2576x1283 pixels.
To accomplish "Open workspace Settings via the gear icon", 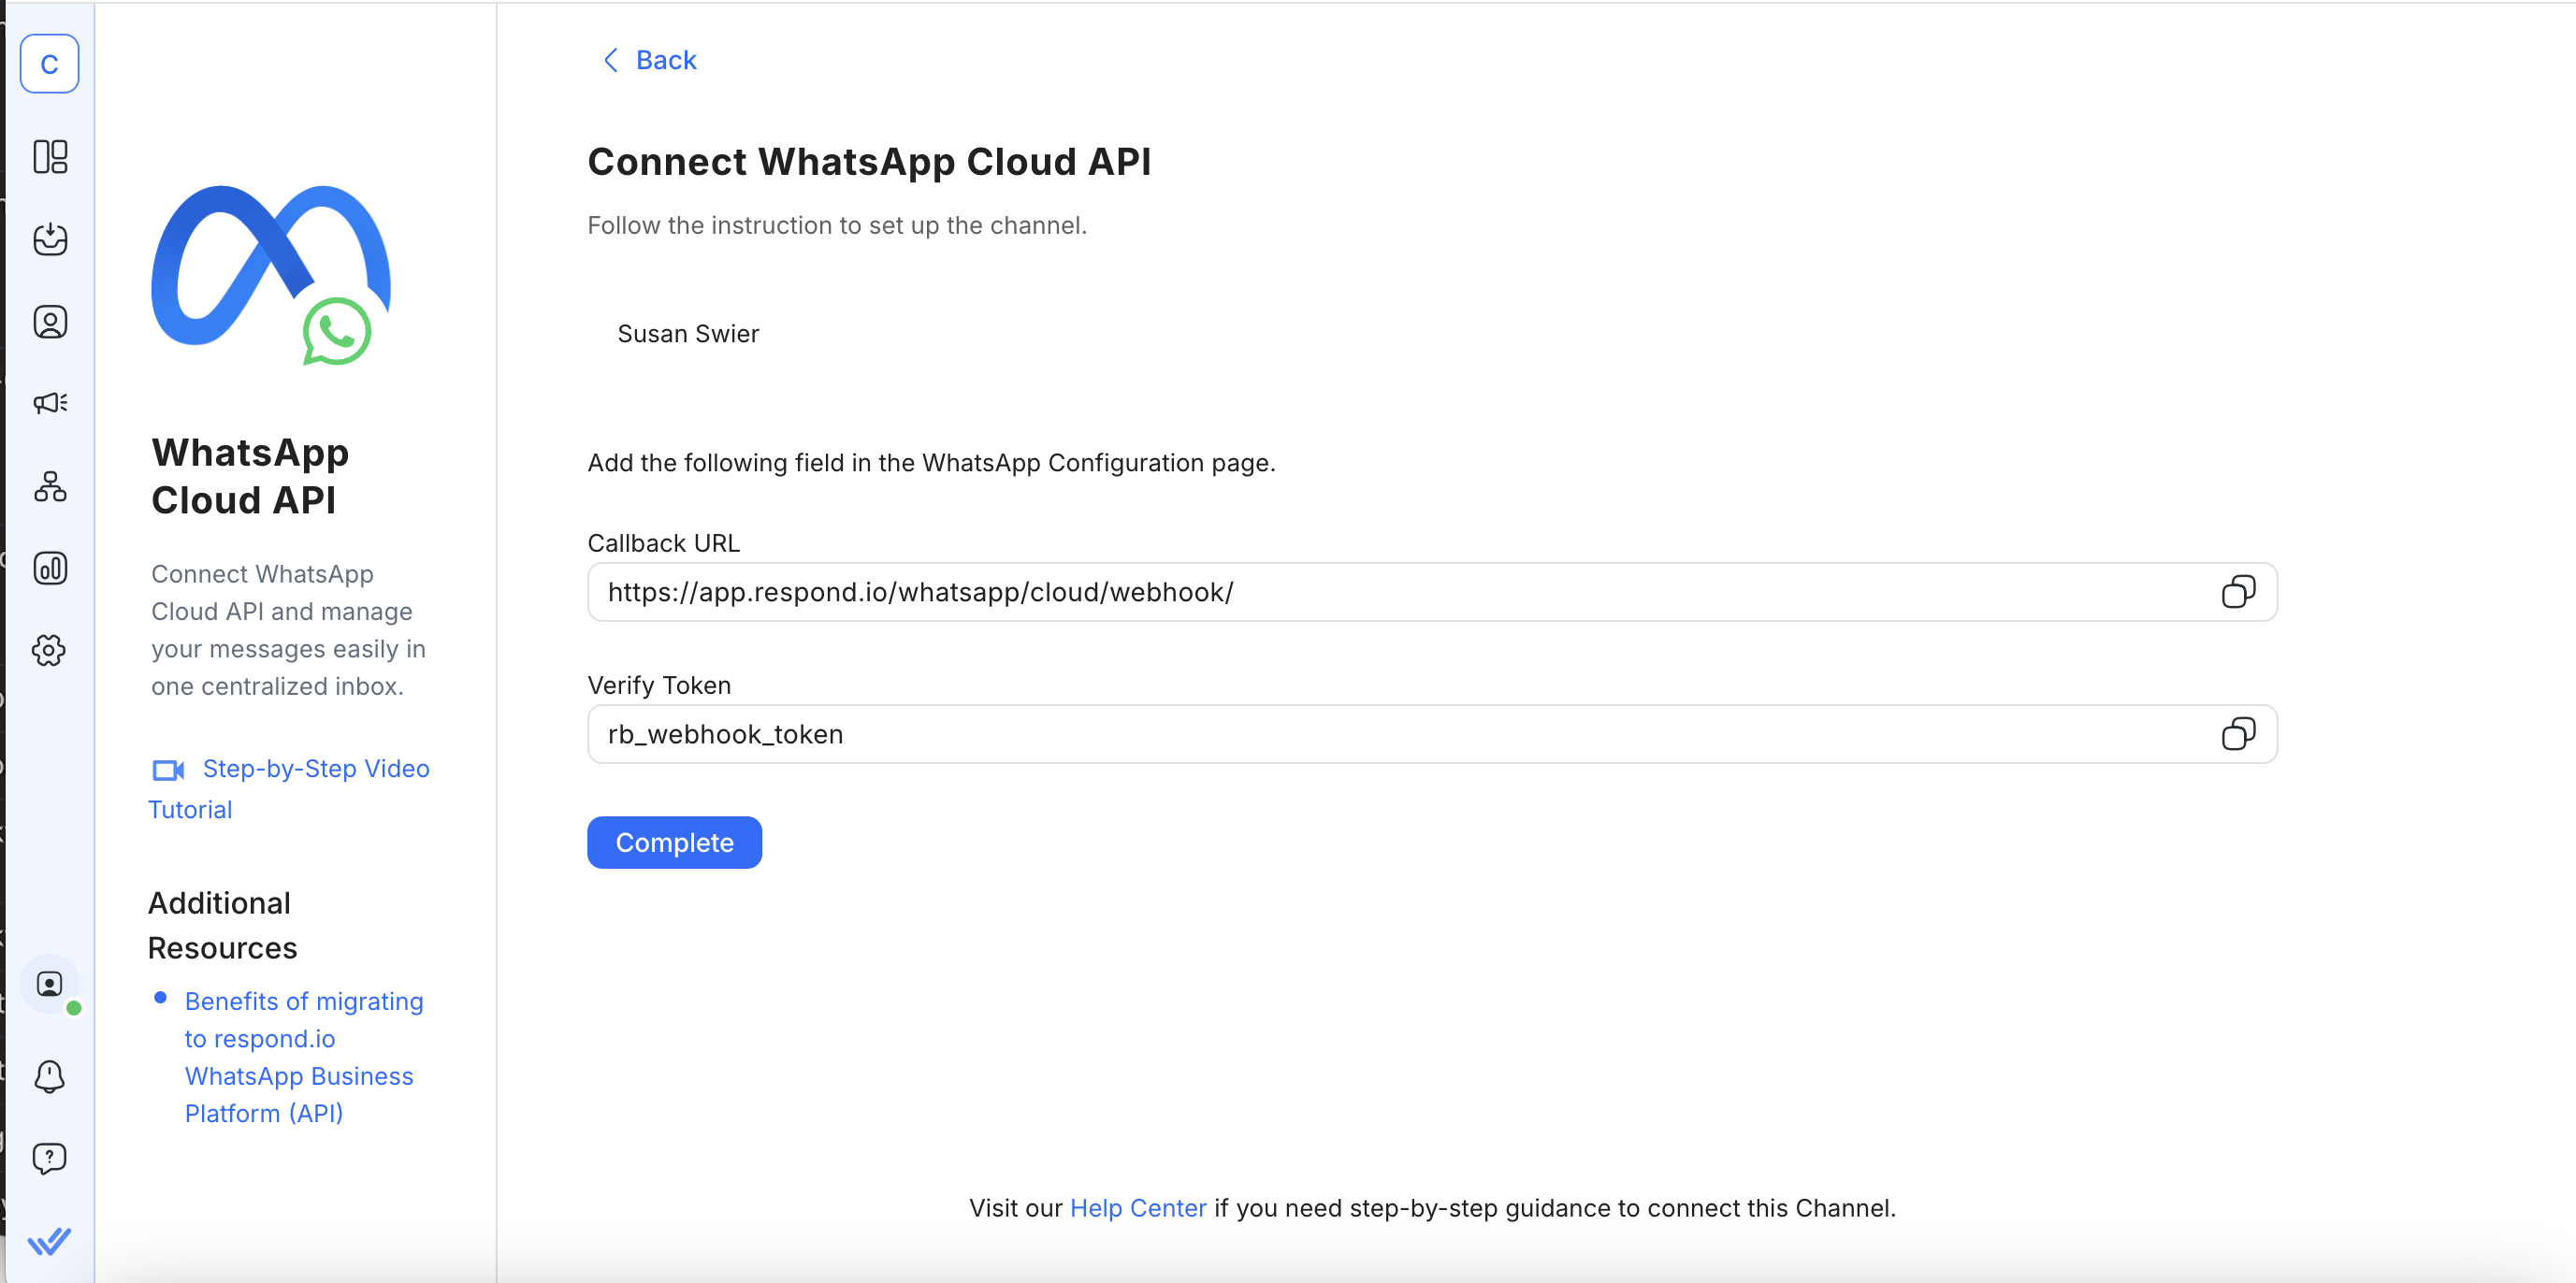I will (50, 650).
